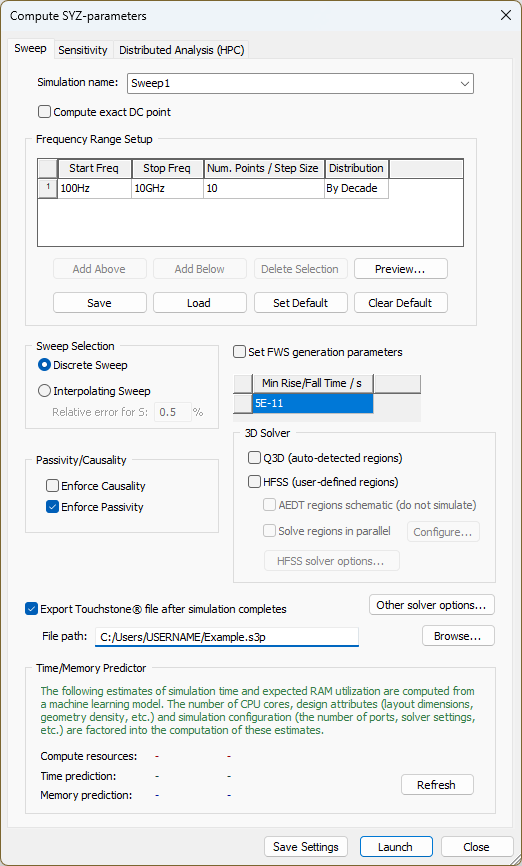Select row 1 header in frequency table
This screenshot has width=522, height=866.
point(48,188)
